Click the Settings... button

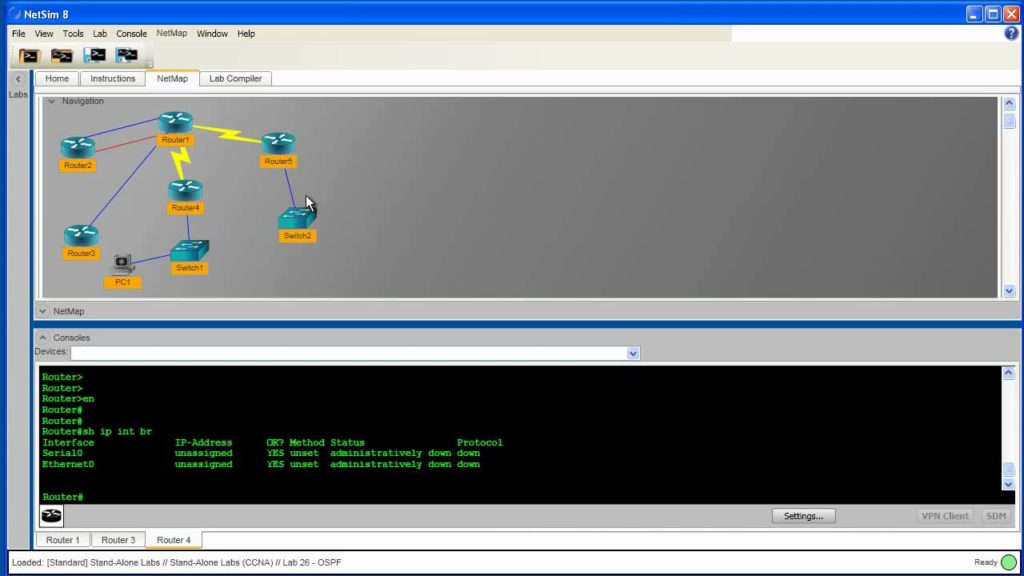click(803, 516)
